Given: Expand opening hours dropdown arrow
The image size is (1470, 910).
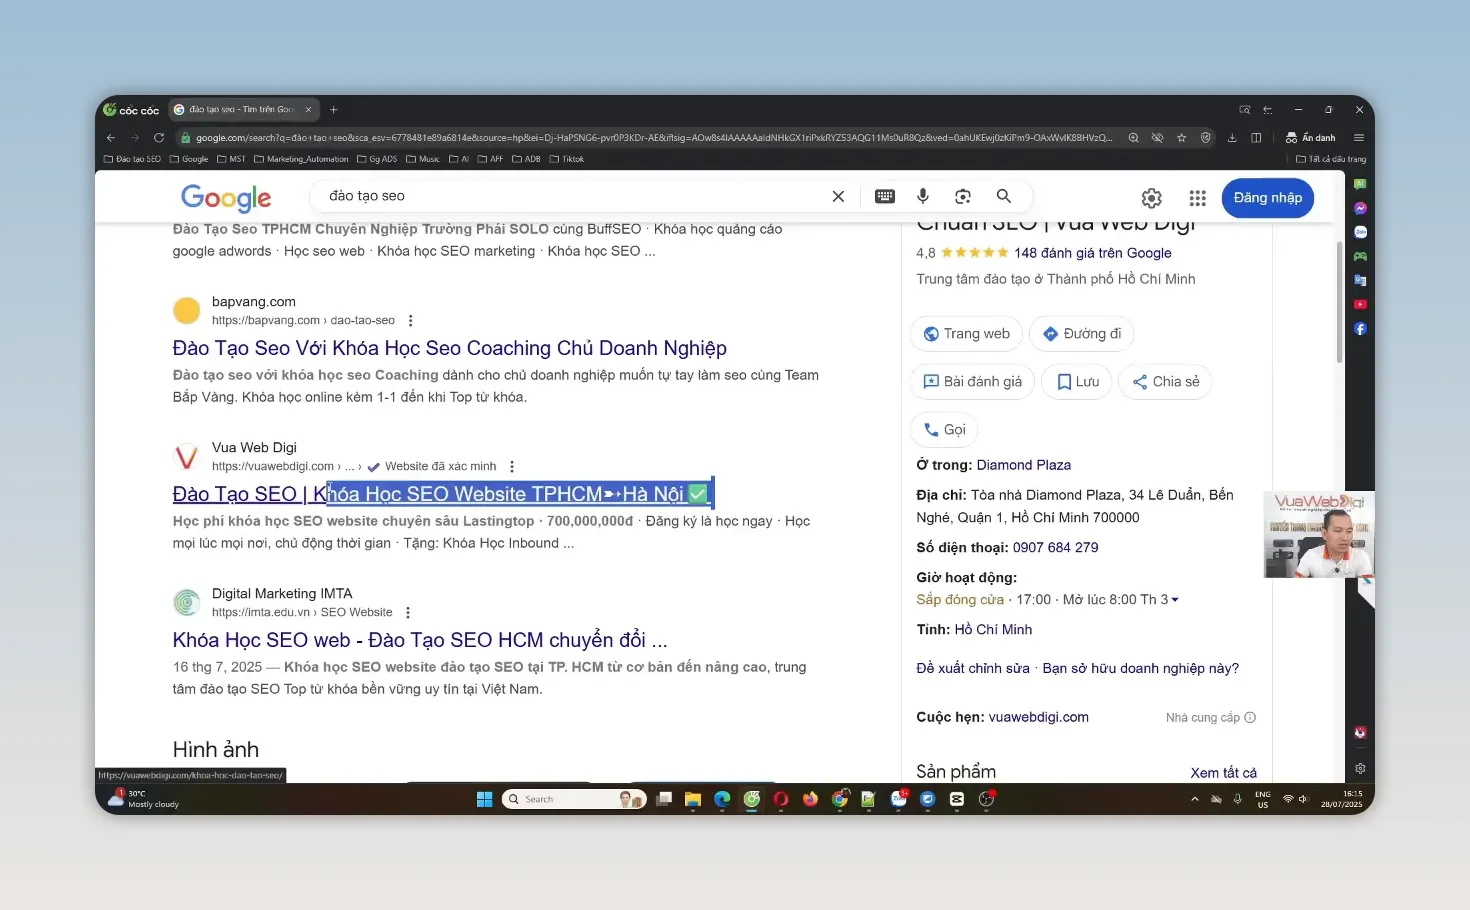Looking at the screenshot, I should 1175,600.
